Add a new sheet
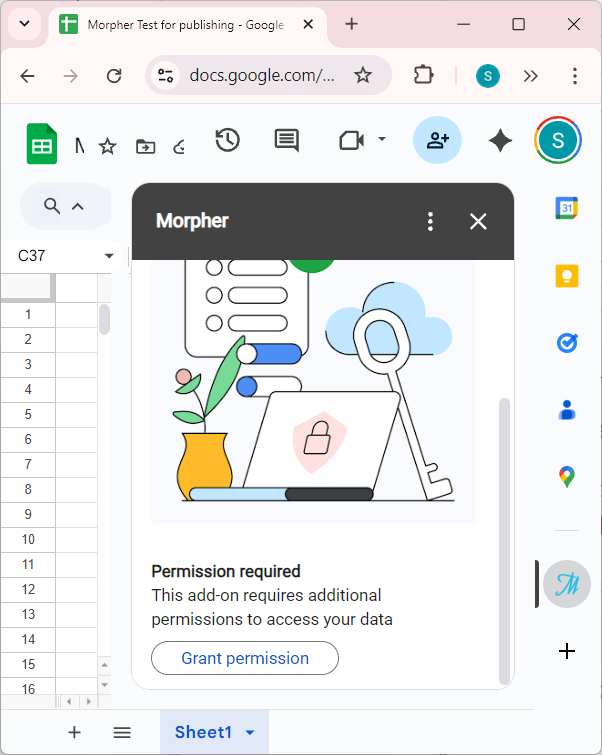The width and height of the screenshot is (602, 755). pyautogui.click(x=74, y=732)
